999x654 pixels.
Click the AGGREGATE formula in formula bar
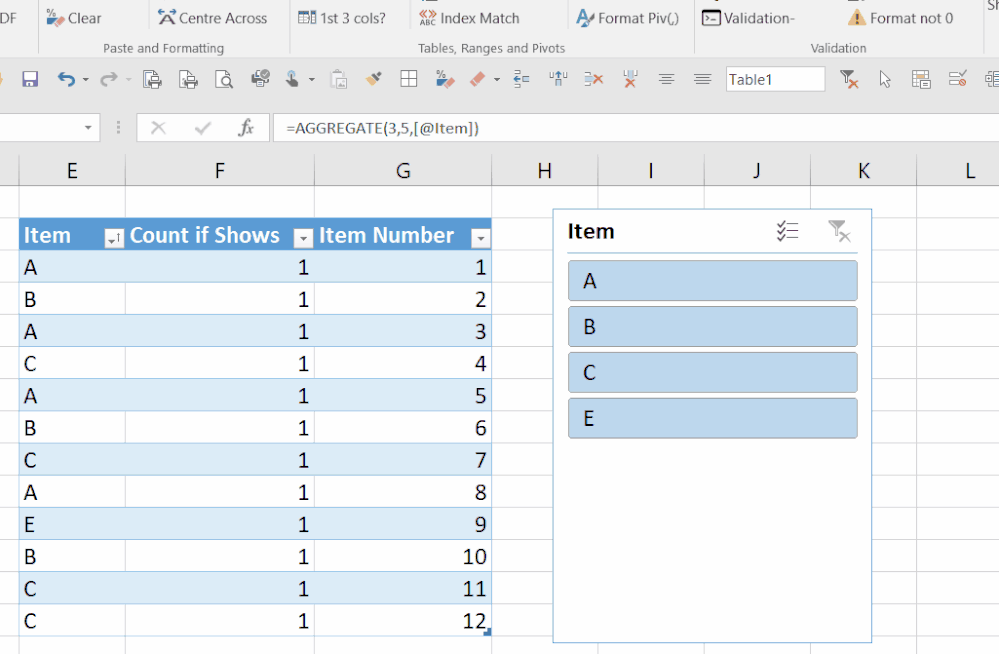pyautogui.click(x=382, y=128)
